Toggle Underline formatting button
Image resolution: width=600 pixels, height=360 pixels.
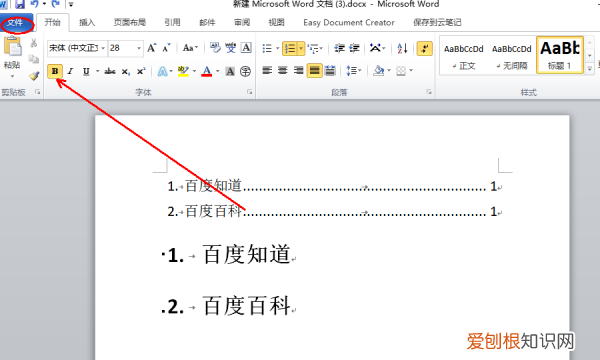pyautogui.click(x=86, y=72)
